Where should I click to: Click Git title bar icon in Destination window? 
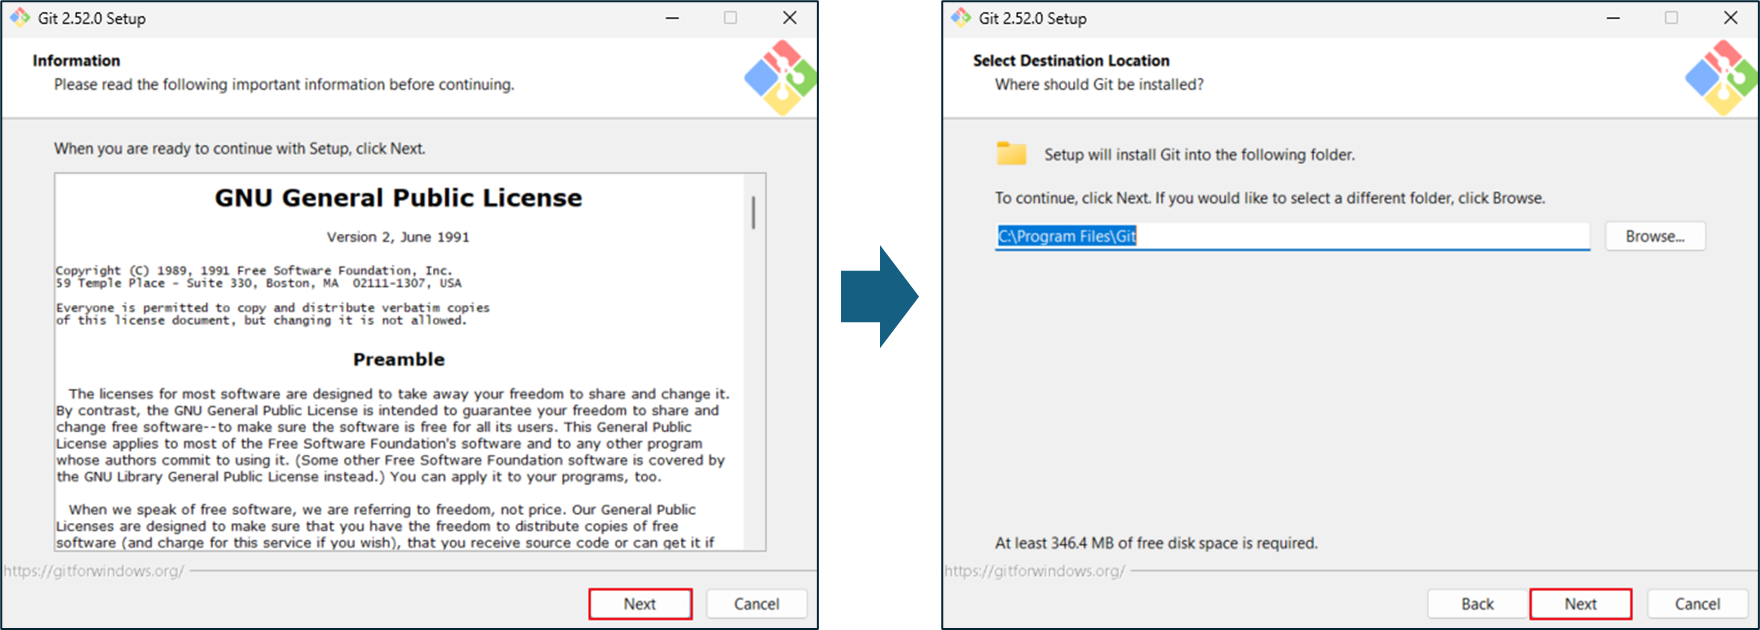[961, 18]
